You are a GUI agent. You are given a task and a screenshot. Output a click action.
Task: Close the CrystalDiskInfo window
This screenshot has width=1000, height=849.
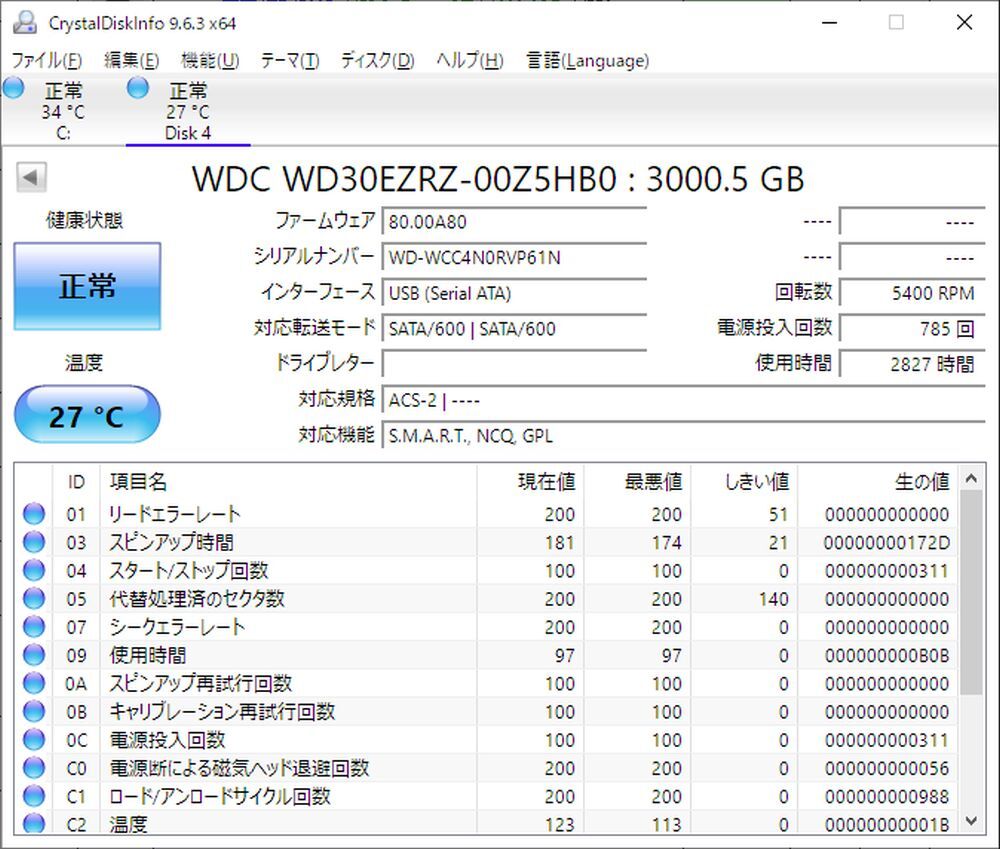pyautogui.click(x=964, y=23)
